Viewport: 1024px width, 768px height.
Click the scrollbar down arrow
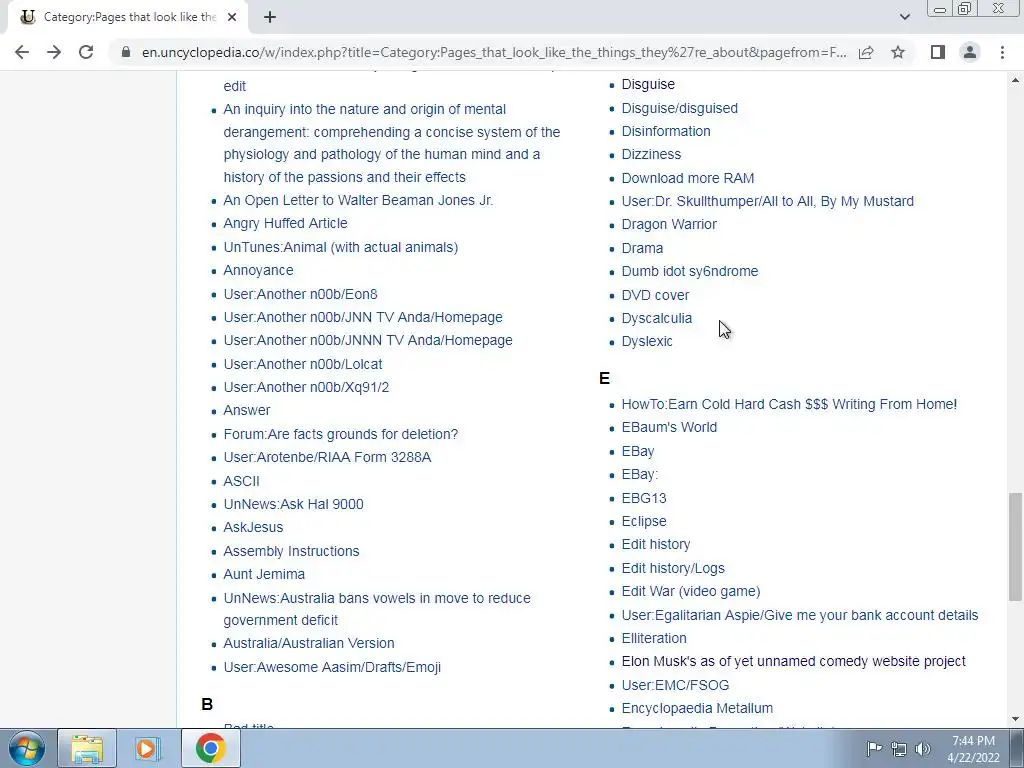pyautogui.click(x=1015, y=719)
